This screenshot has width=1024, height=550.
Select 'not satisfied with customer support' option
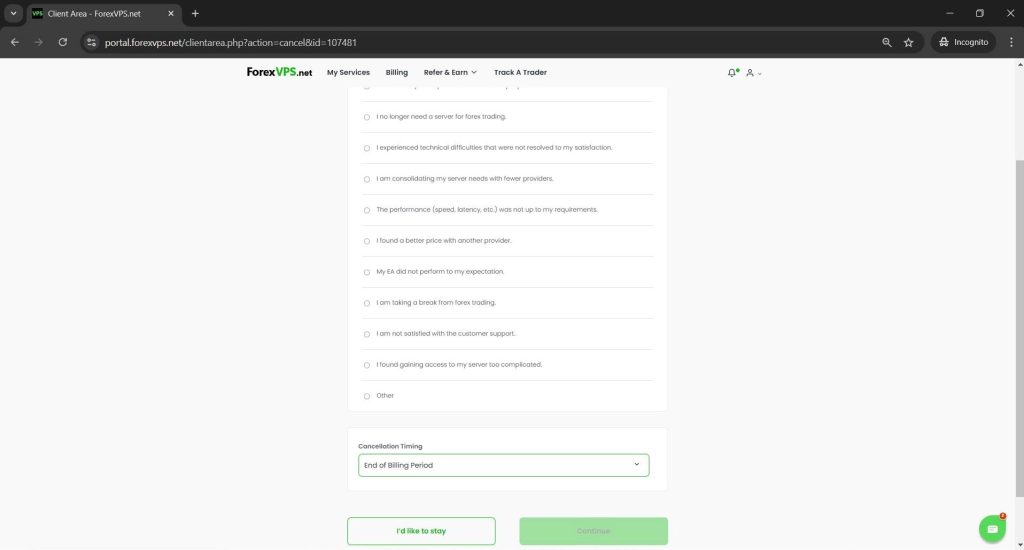367,334
